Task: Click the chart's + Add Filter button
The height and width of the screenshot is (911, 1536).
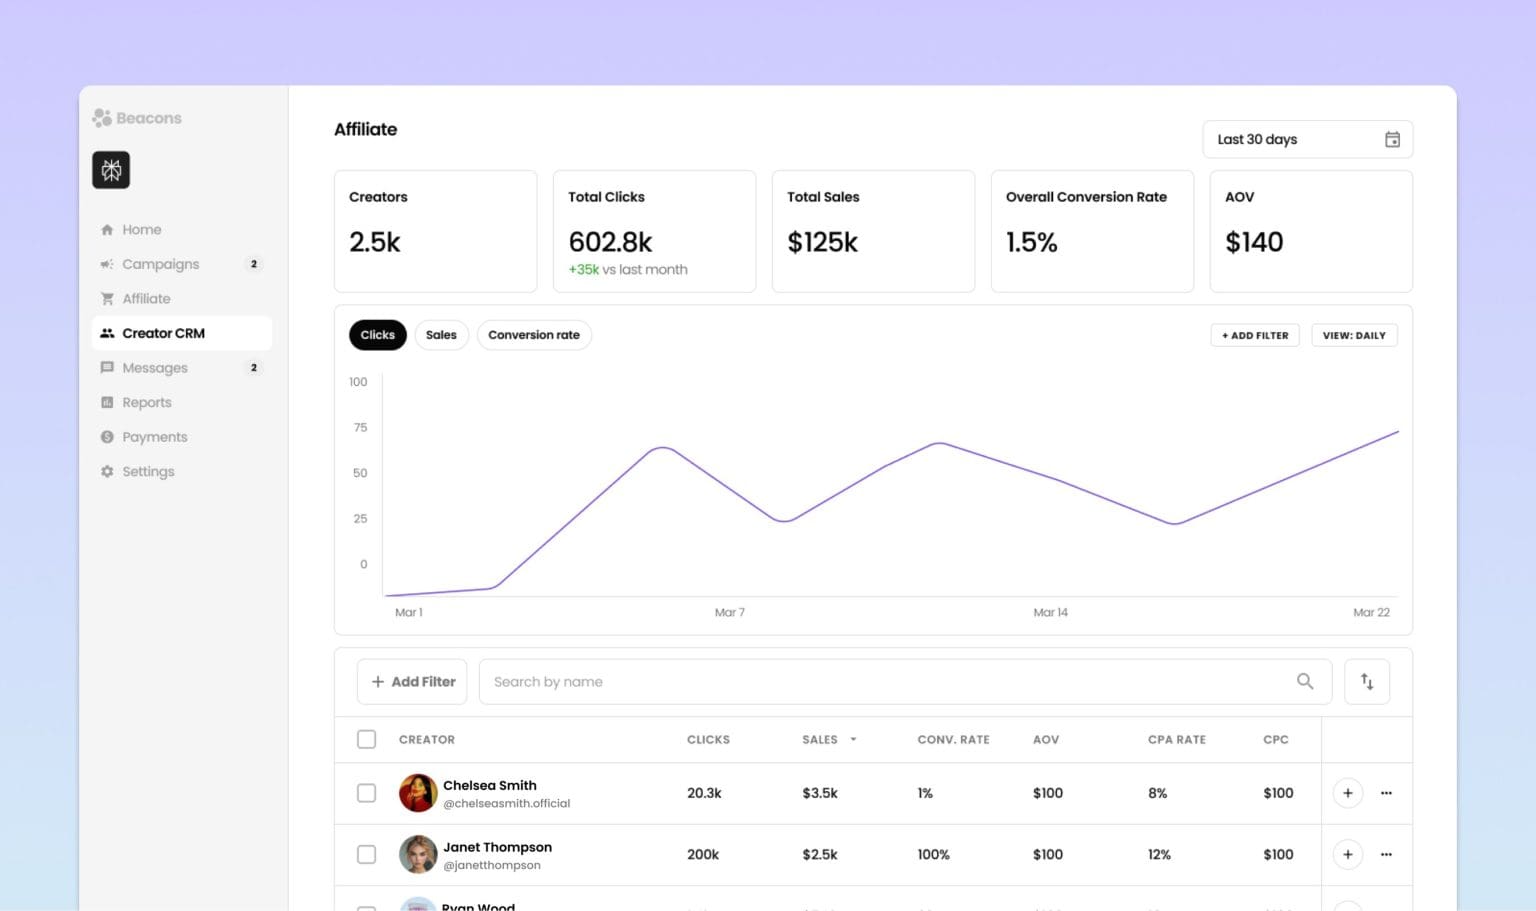Action: (1255, 336)
